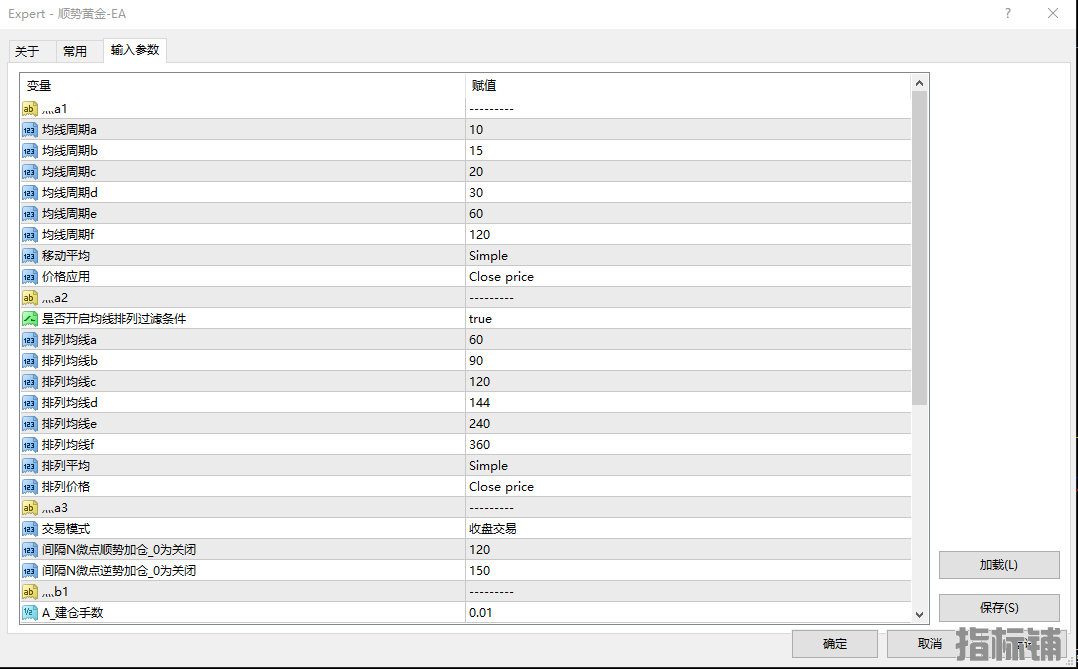Click the double icon beside A_建仓手数
The width and height of the screenshot is (1078, 669).
click(x=30, y=613)
